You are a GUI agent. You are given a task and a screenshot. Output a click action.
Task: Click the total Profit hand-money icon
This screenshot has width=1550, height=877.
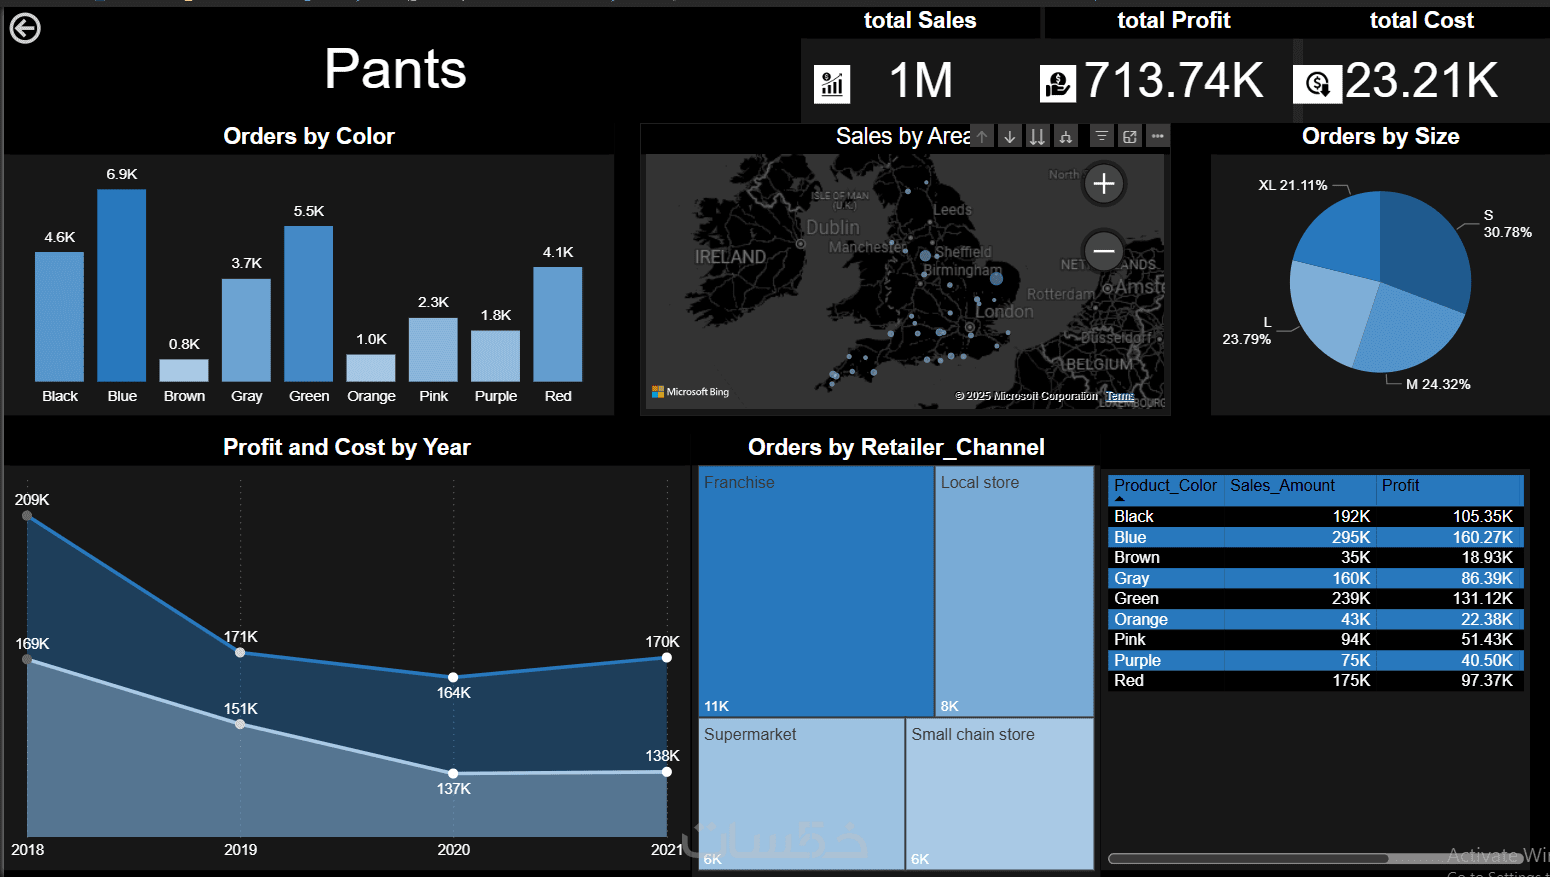point(1058,84)
